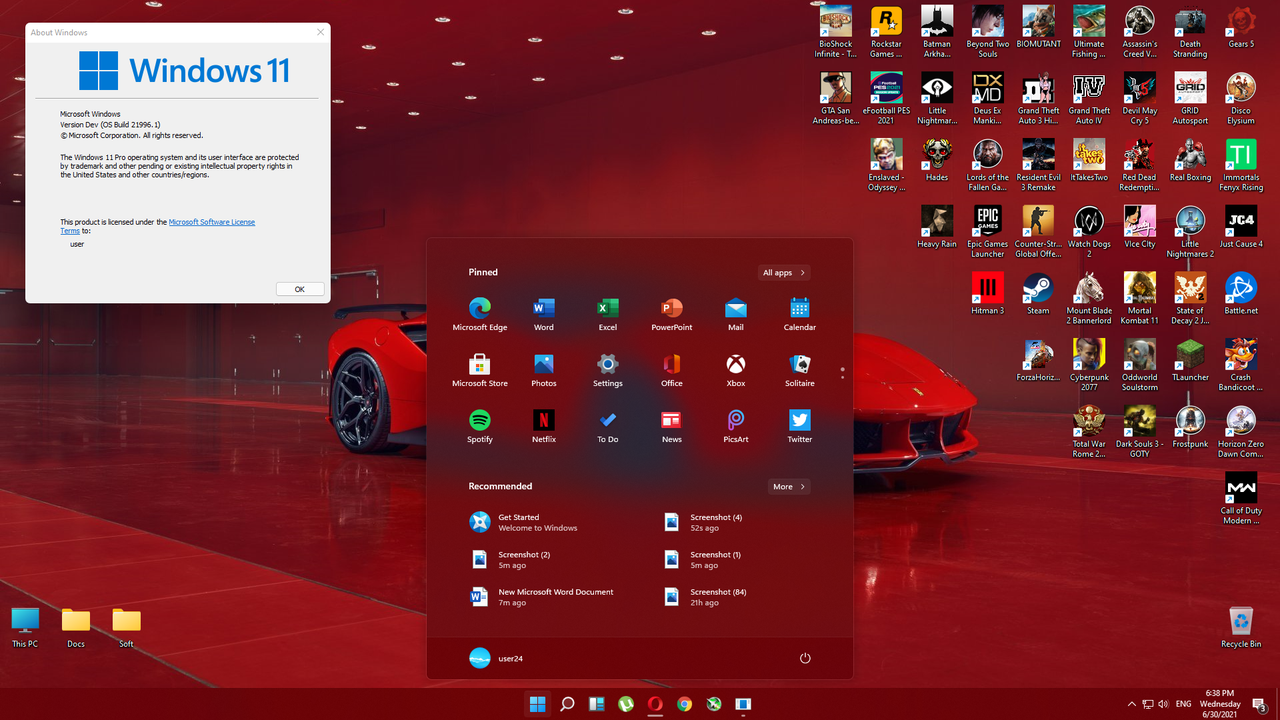
Task: Open the Microsoft Software License Terms link
Action: click(211, 222)
